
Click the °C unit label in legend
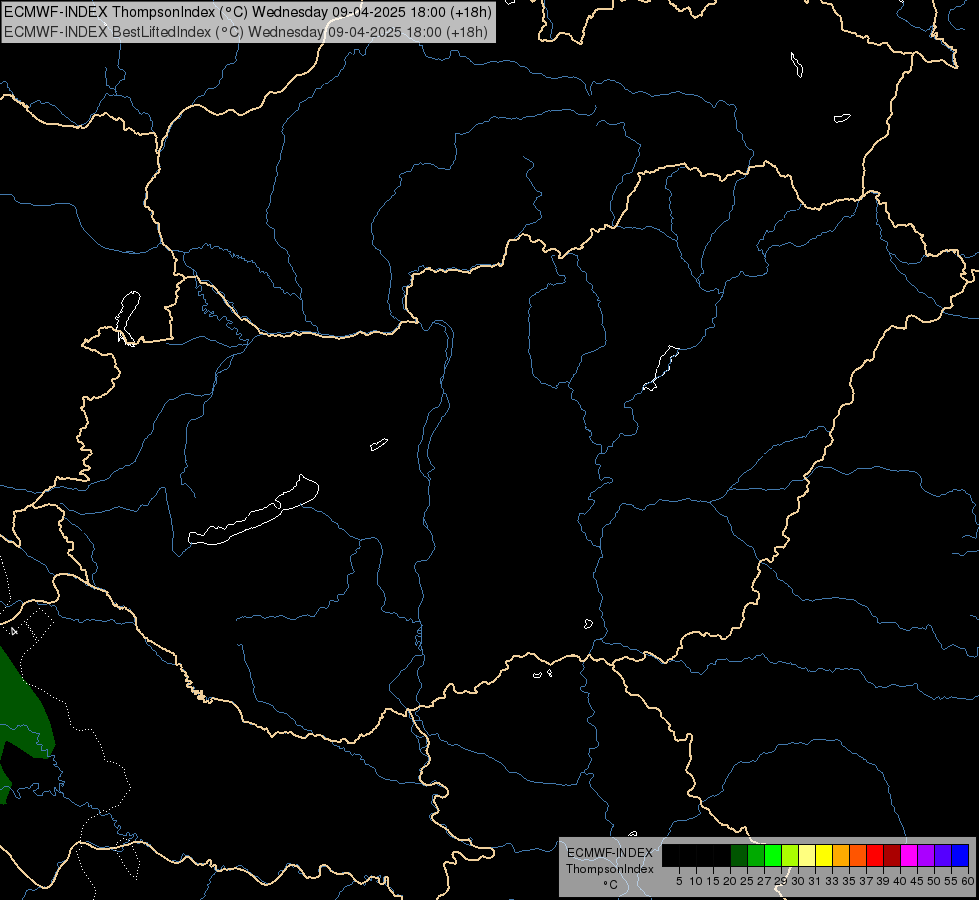(611, 885)
